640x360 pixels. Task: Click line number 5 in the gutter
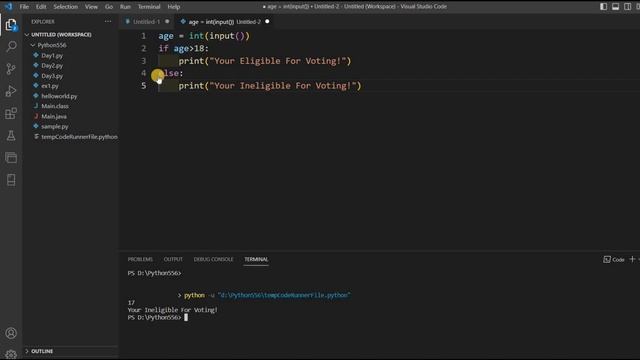point(143,86)
